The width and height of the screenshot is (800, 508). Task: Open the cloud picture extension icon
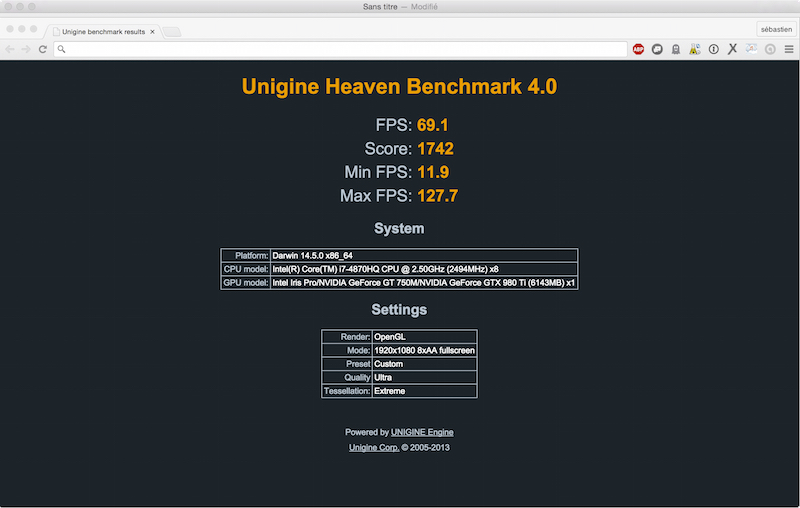(x=751, y=49)
